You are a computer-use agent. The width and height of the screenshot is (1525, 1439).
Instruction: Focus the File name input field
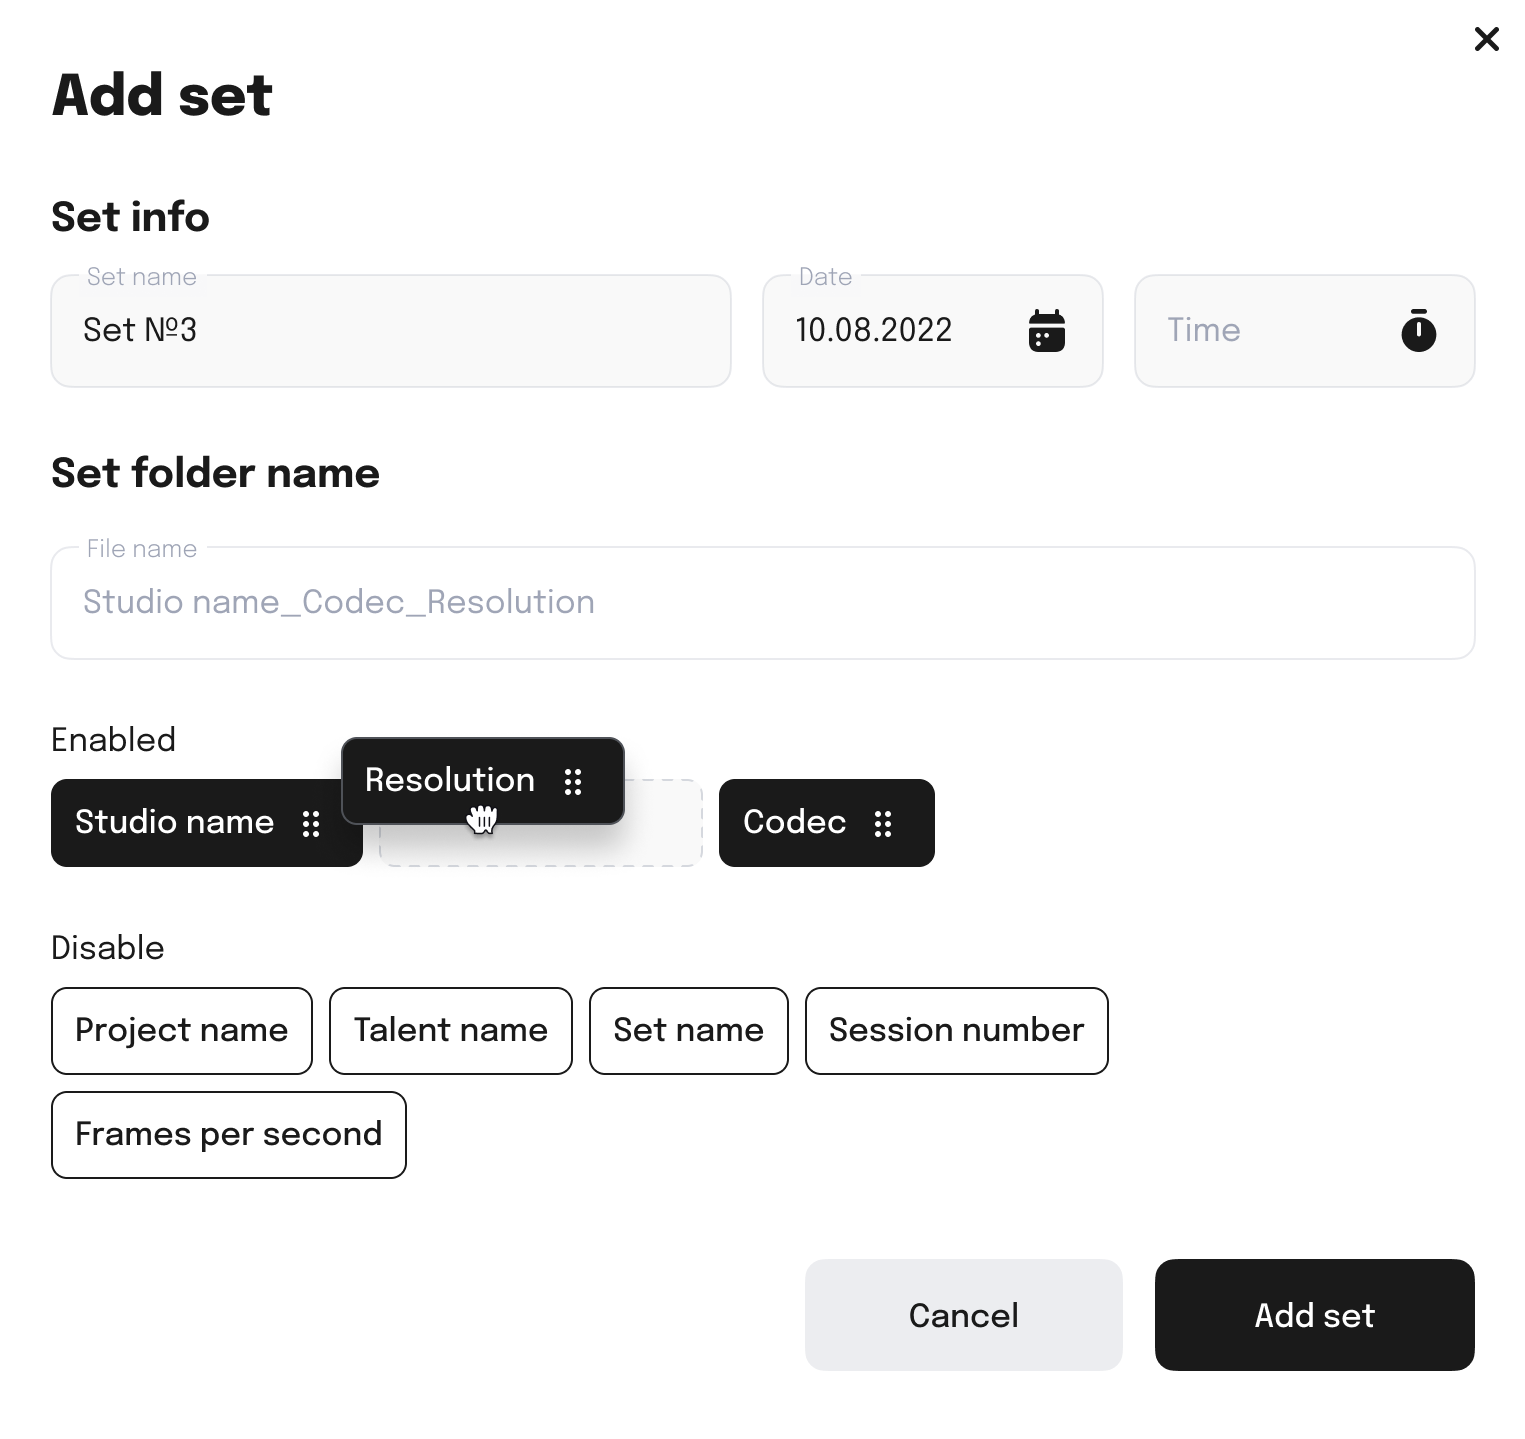click(x=763, y=603)
